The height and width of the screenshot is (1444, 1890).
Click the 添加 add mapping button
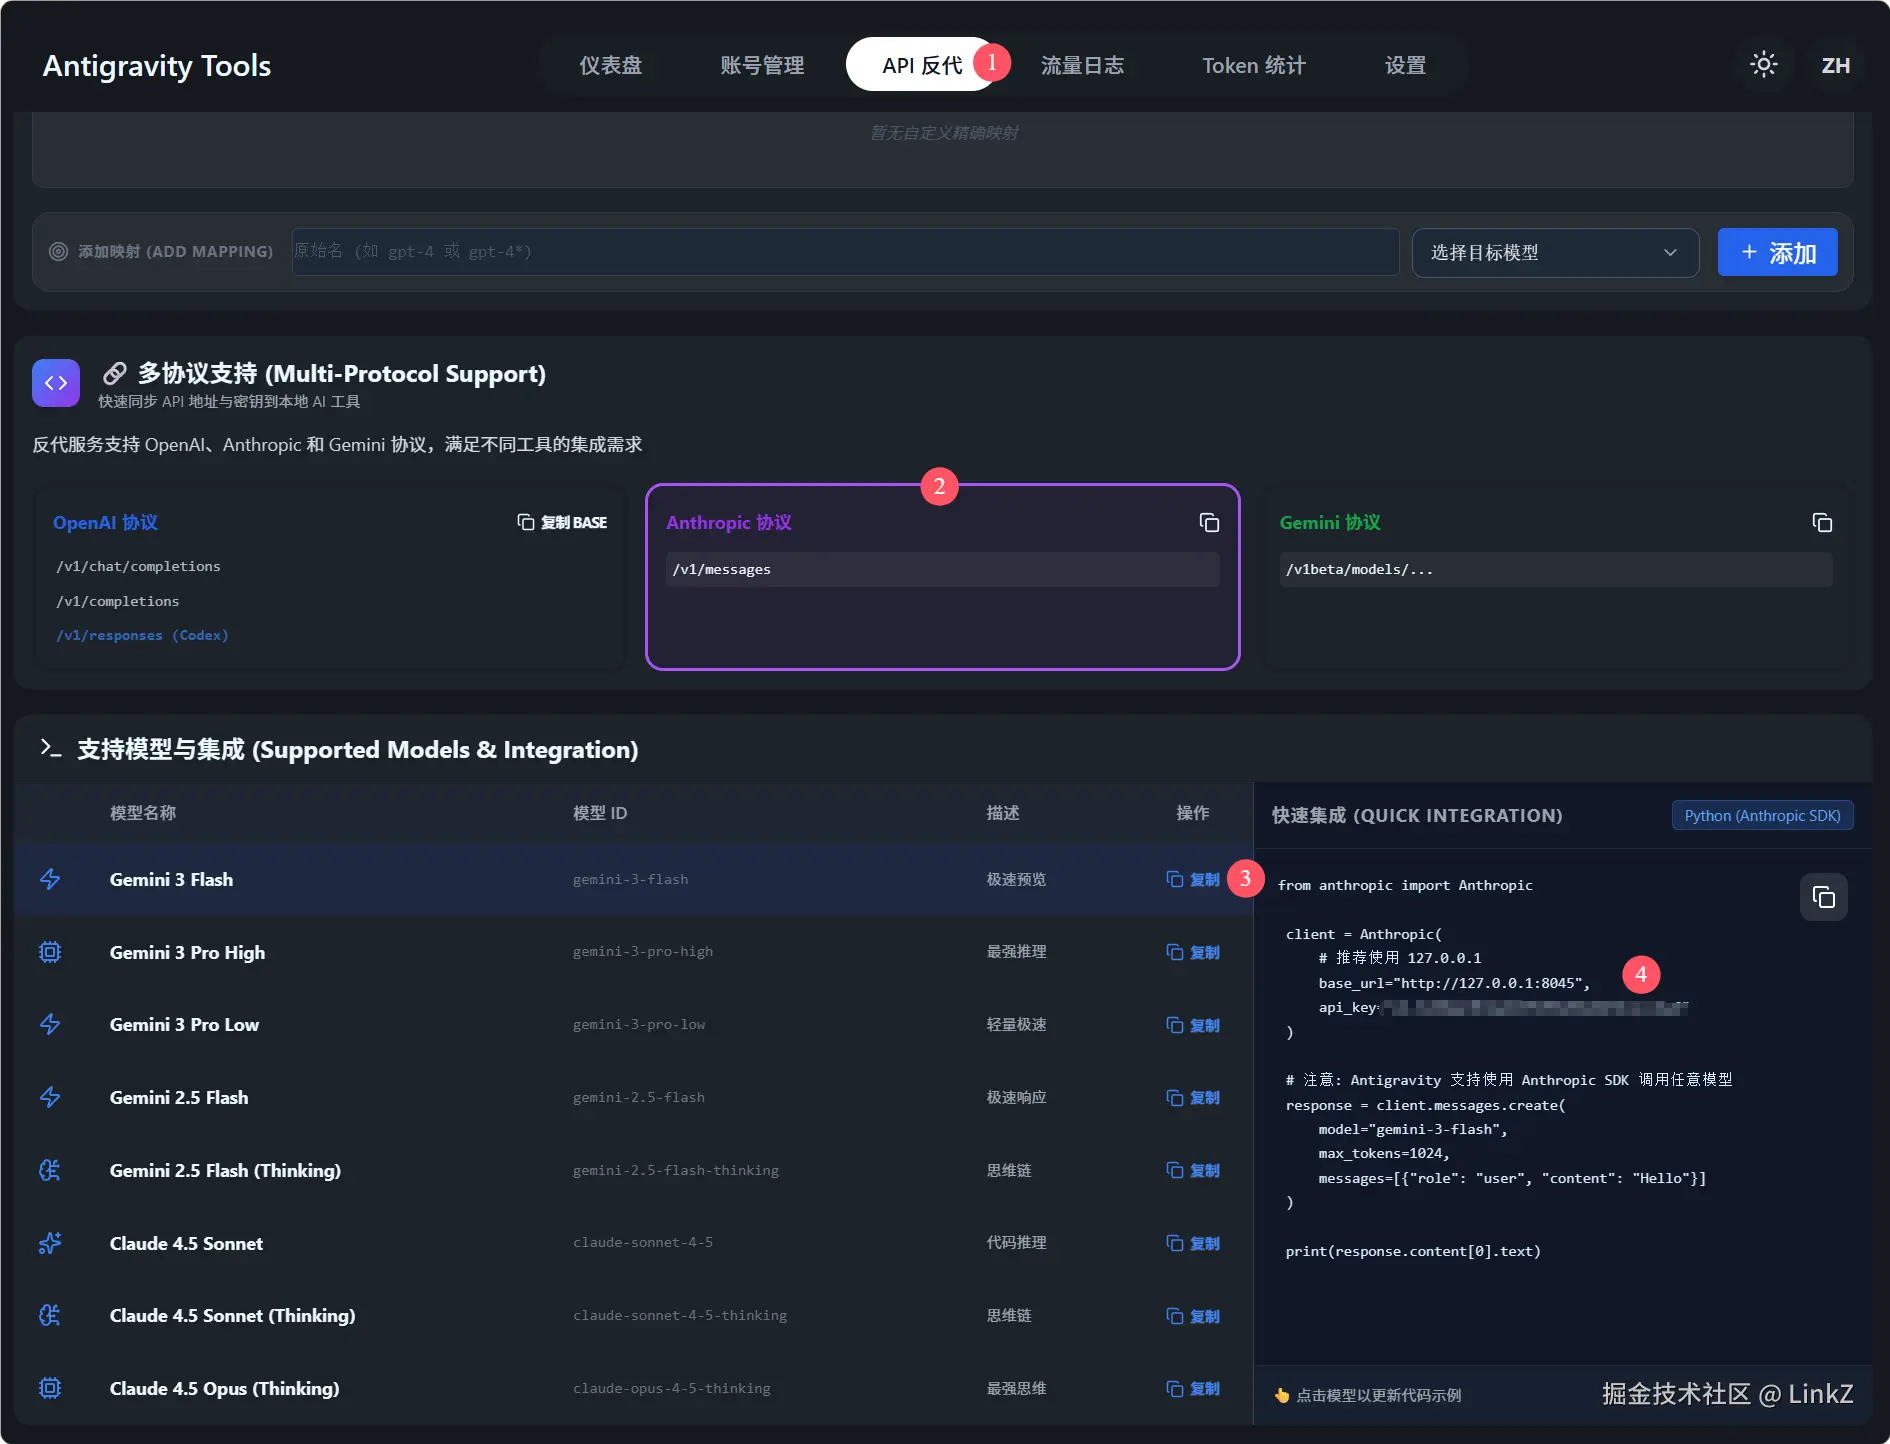point(1777,253)
